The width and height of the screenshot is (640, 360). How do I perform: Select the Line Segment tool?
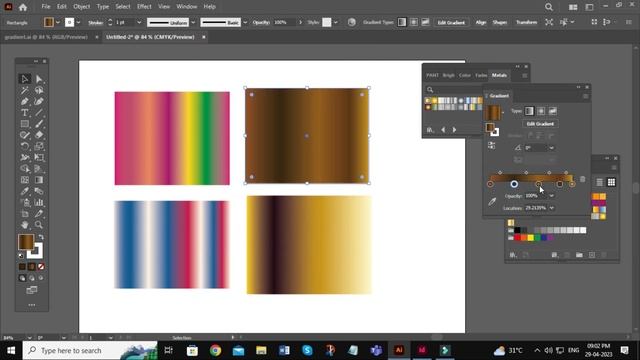[39, 113]
